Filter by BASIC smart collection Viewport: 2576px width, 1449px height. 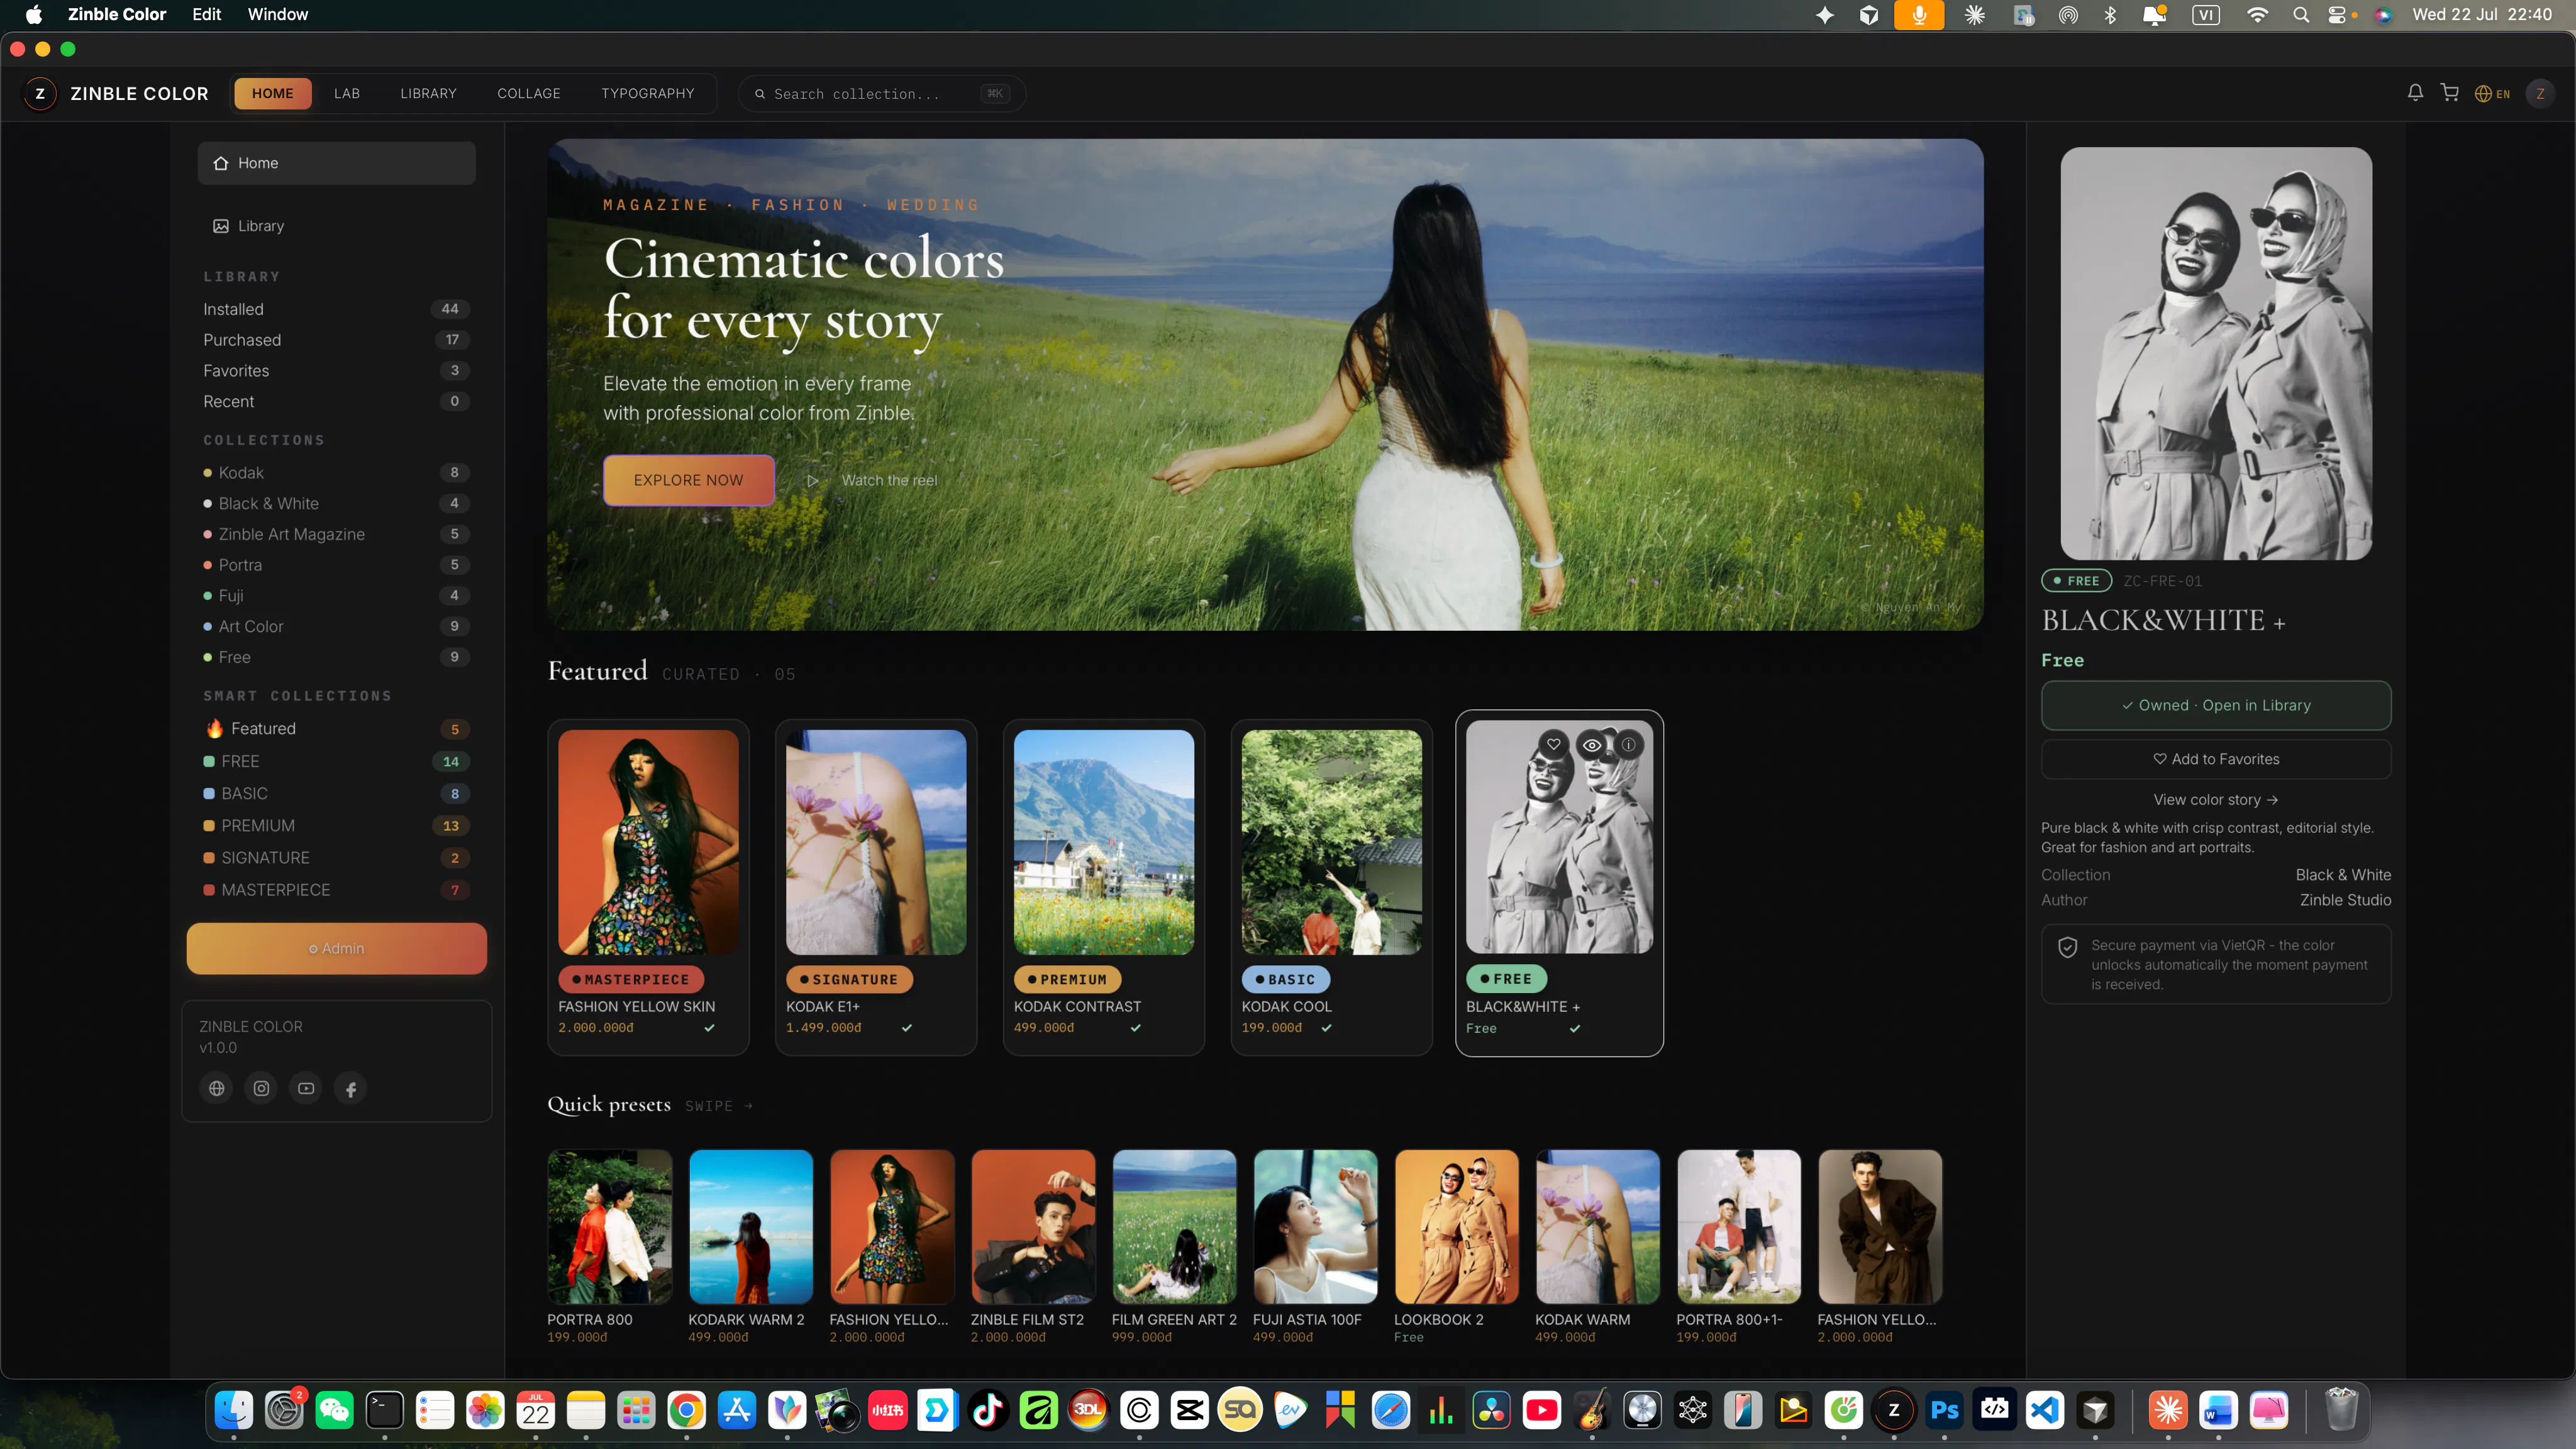(336, 793)
